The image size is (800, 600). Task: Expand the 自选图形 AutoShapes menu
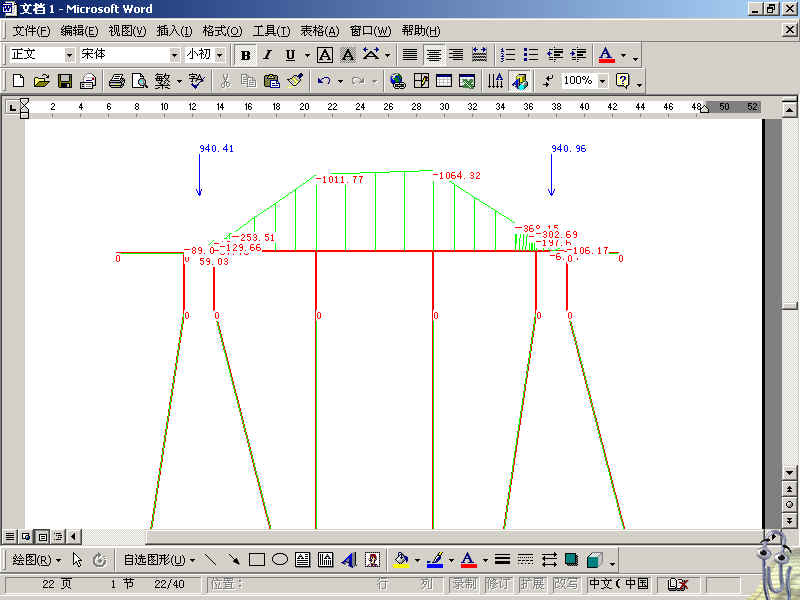point(159,560)
